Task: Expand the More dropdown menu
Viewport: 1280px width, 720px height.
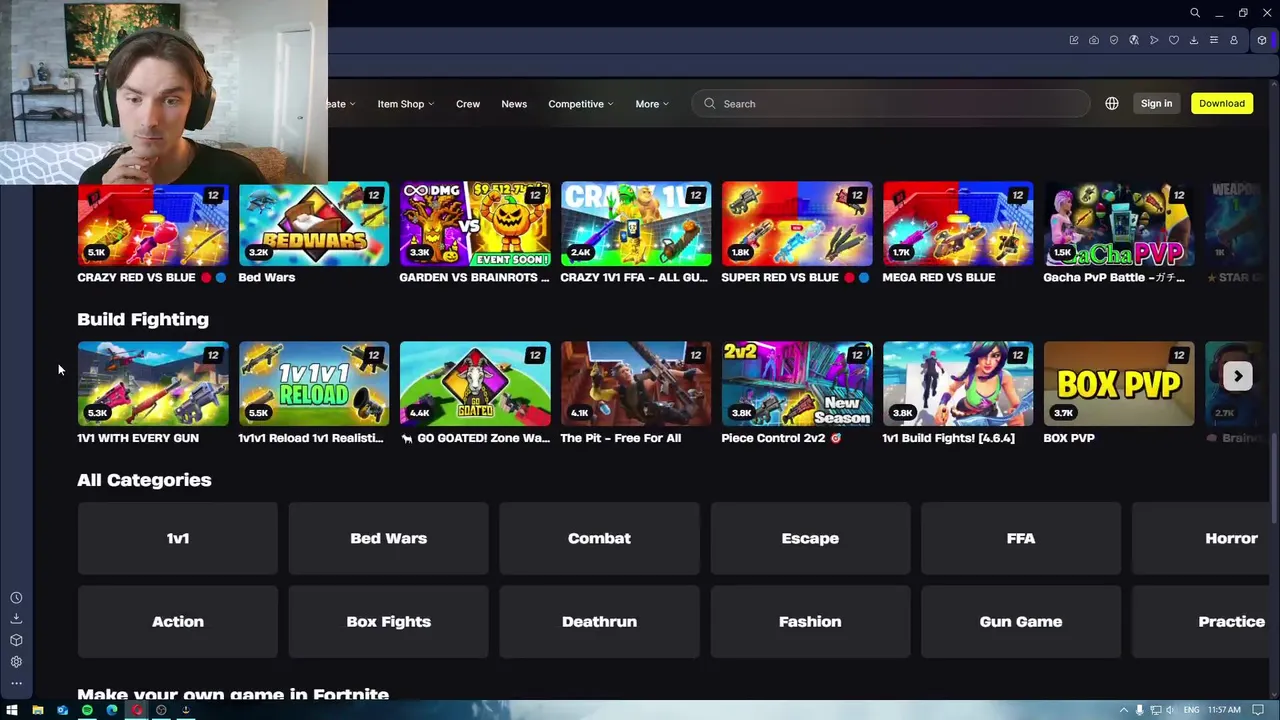Action: (x=652, y=104)
